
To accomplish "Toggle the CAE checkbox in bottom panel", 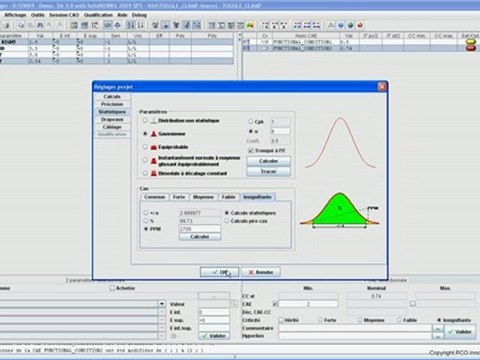I will tap(275, 304).
